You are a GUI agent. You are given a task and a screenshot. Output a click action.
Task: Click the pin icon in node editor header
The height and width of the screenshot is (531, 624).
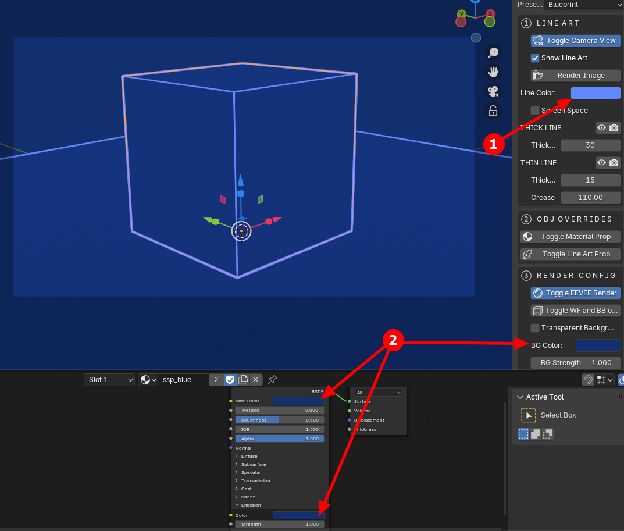(272, 380)
